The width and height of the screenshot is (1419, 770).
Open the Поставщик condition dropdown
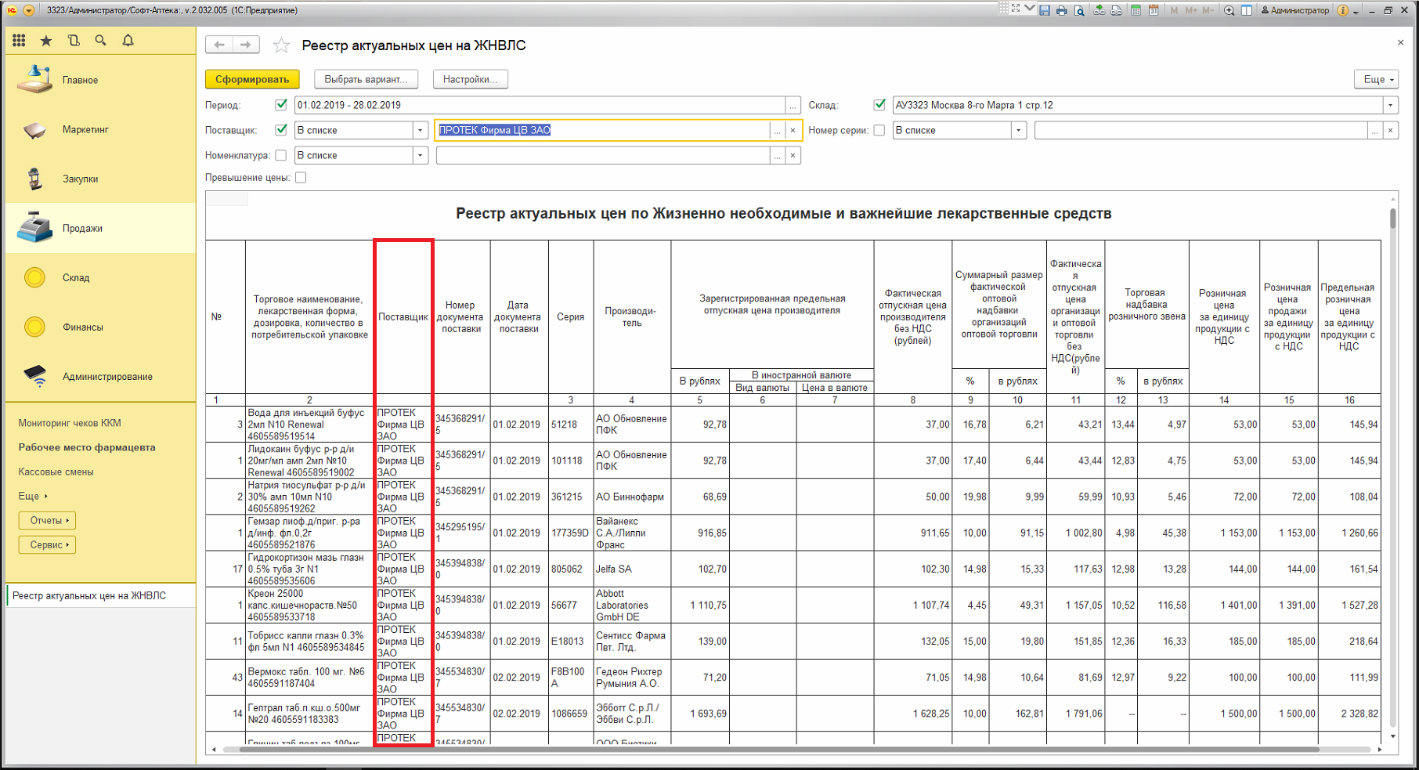pyautogui.click(x=420, y=130)
